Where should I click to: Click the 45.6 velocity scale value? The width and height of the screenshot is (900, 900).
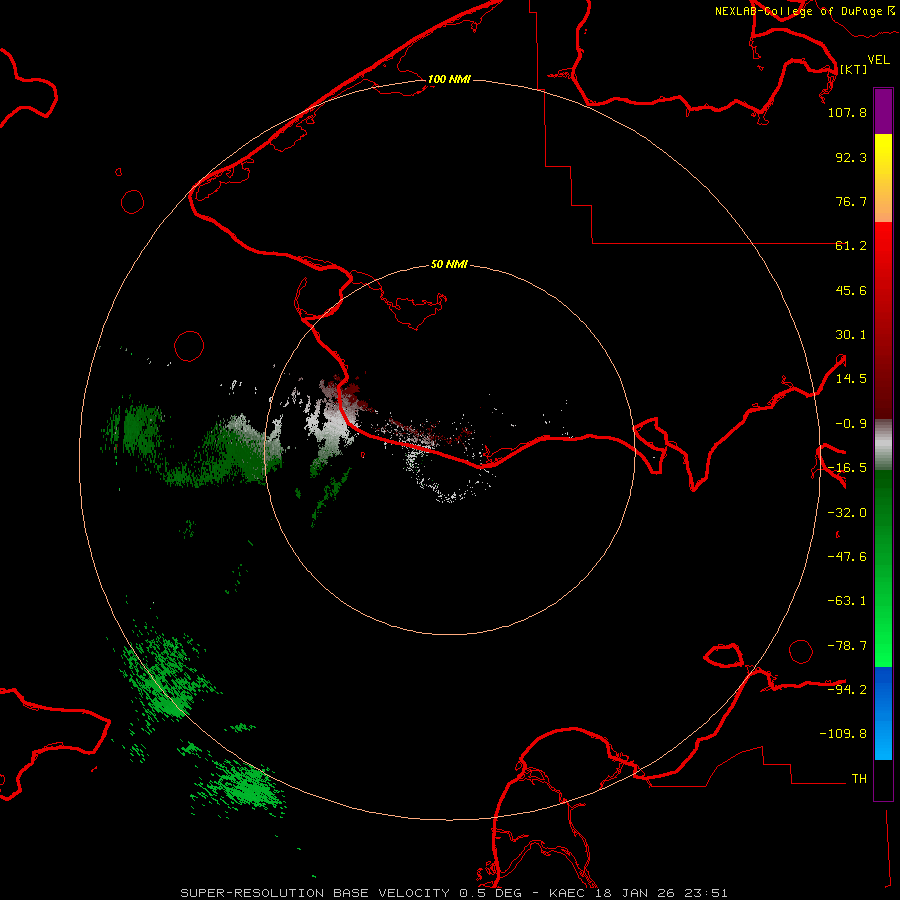pyautogui.click(x=851, y=290)
